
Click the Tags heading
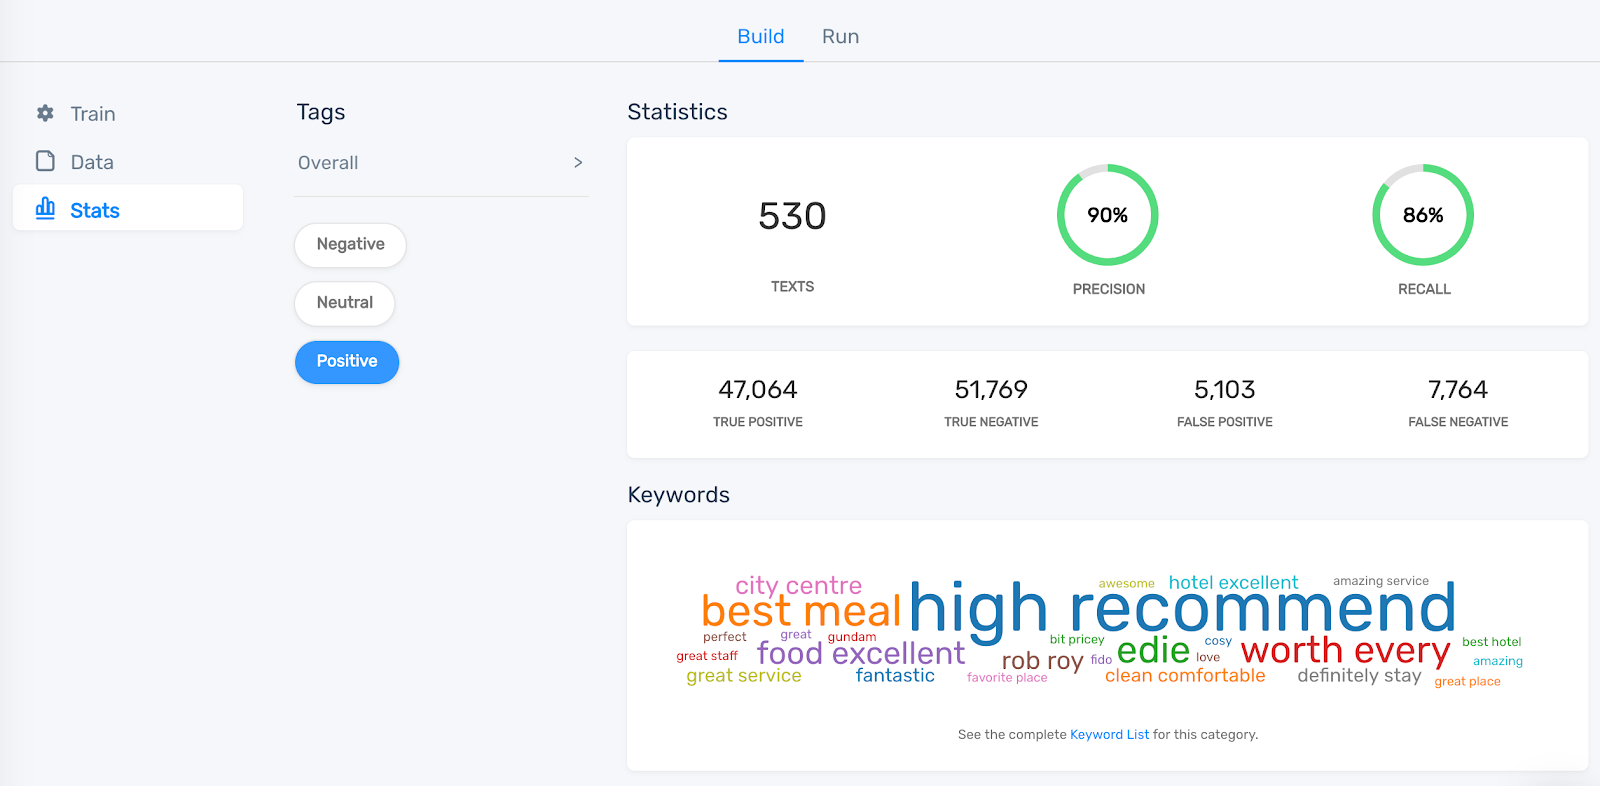coord(321,112)
